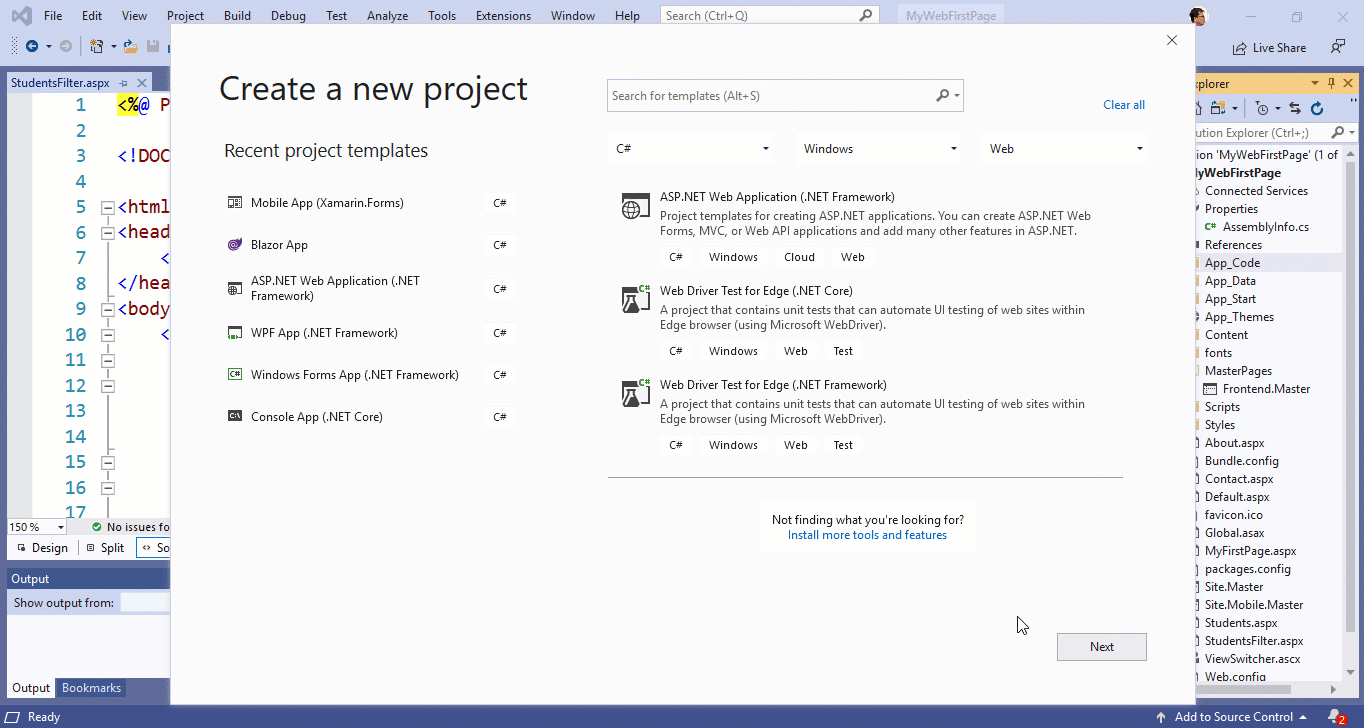This screenshot has width=1364, height=728.
Task: Collapse the html element on line 5
Action: pyautogui.click(x=108, y=208)
